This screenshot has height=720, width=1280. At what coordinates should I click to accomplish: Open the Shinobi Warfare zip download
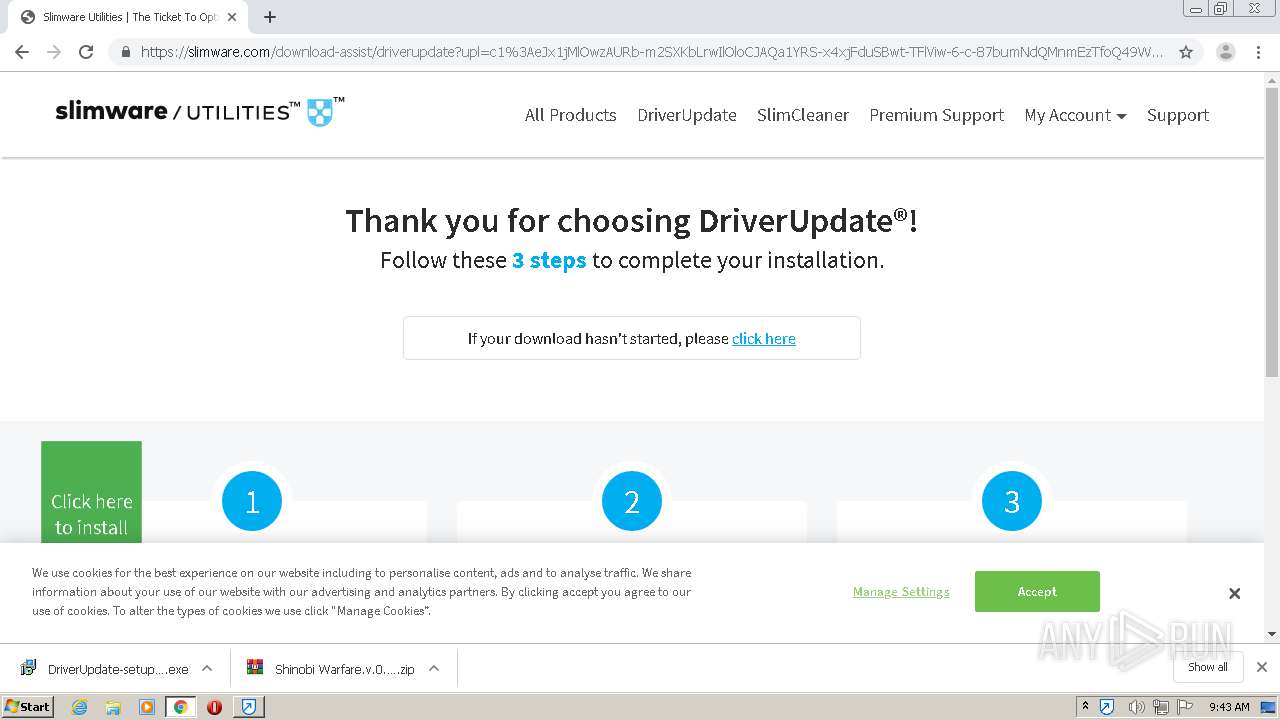point(331,669)
